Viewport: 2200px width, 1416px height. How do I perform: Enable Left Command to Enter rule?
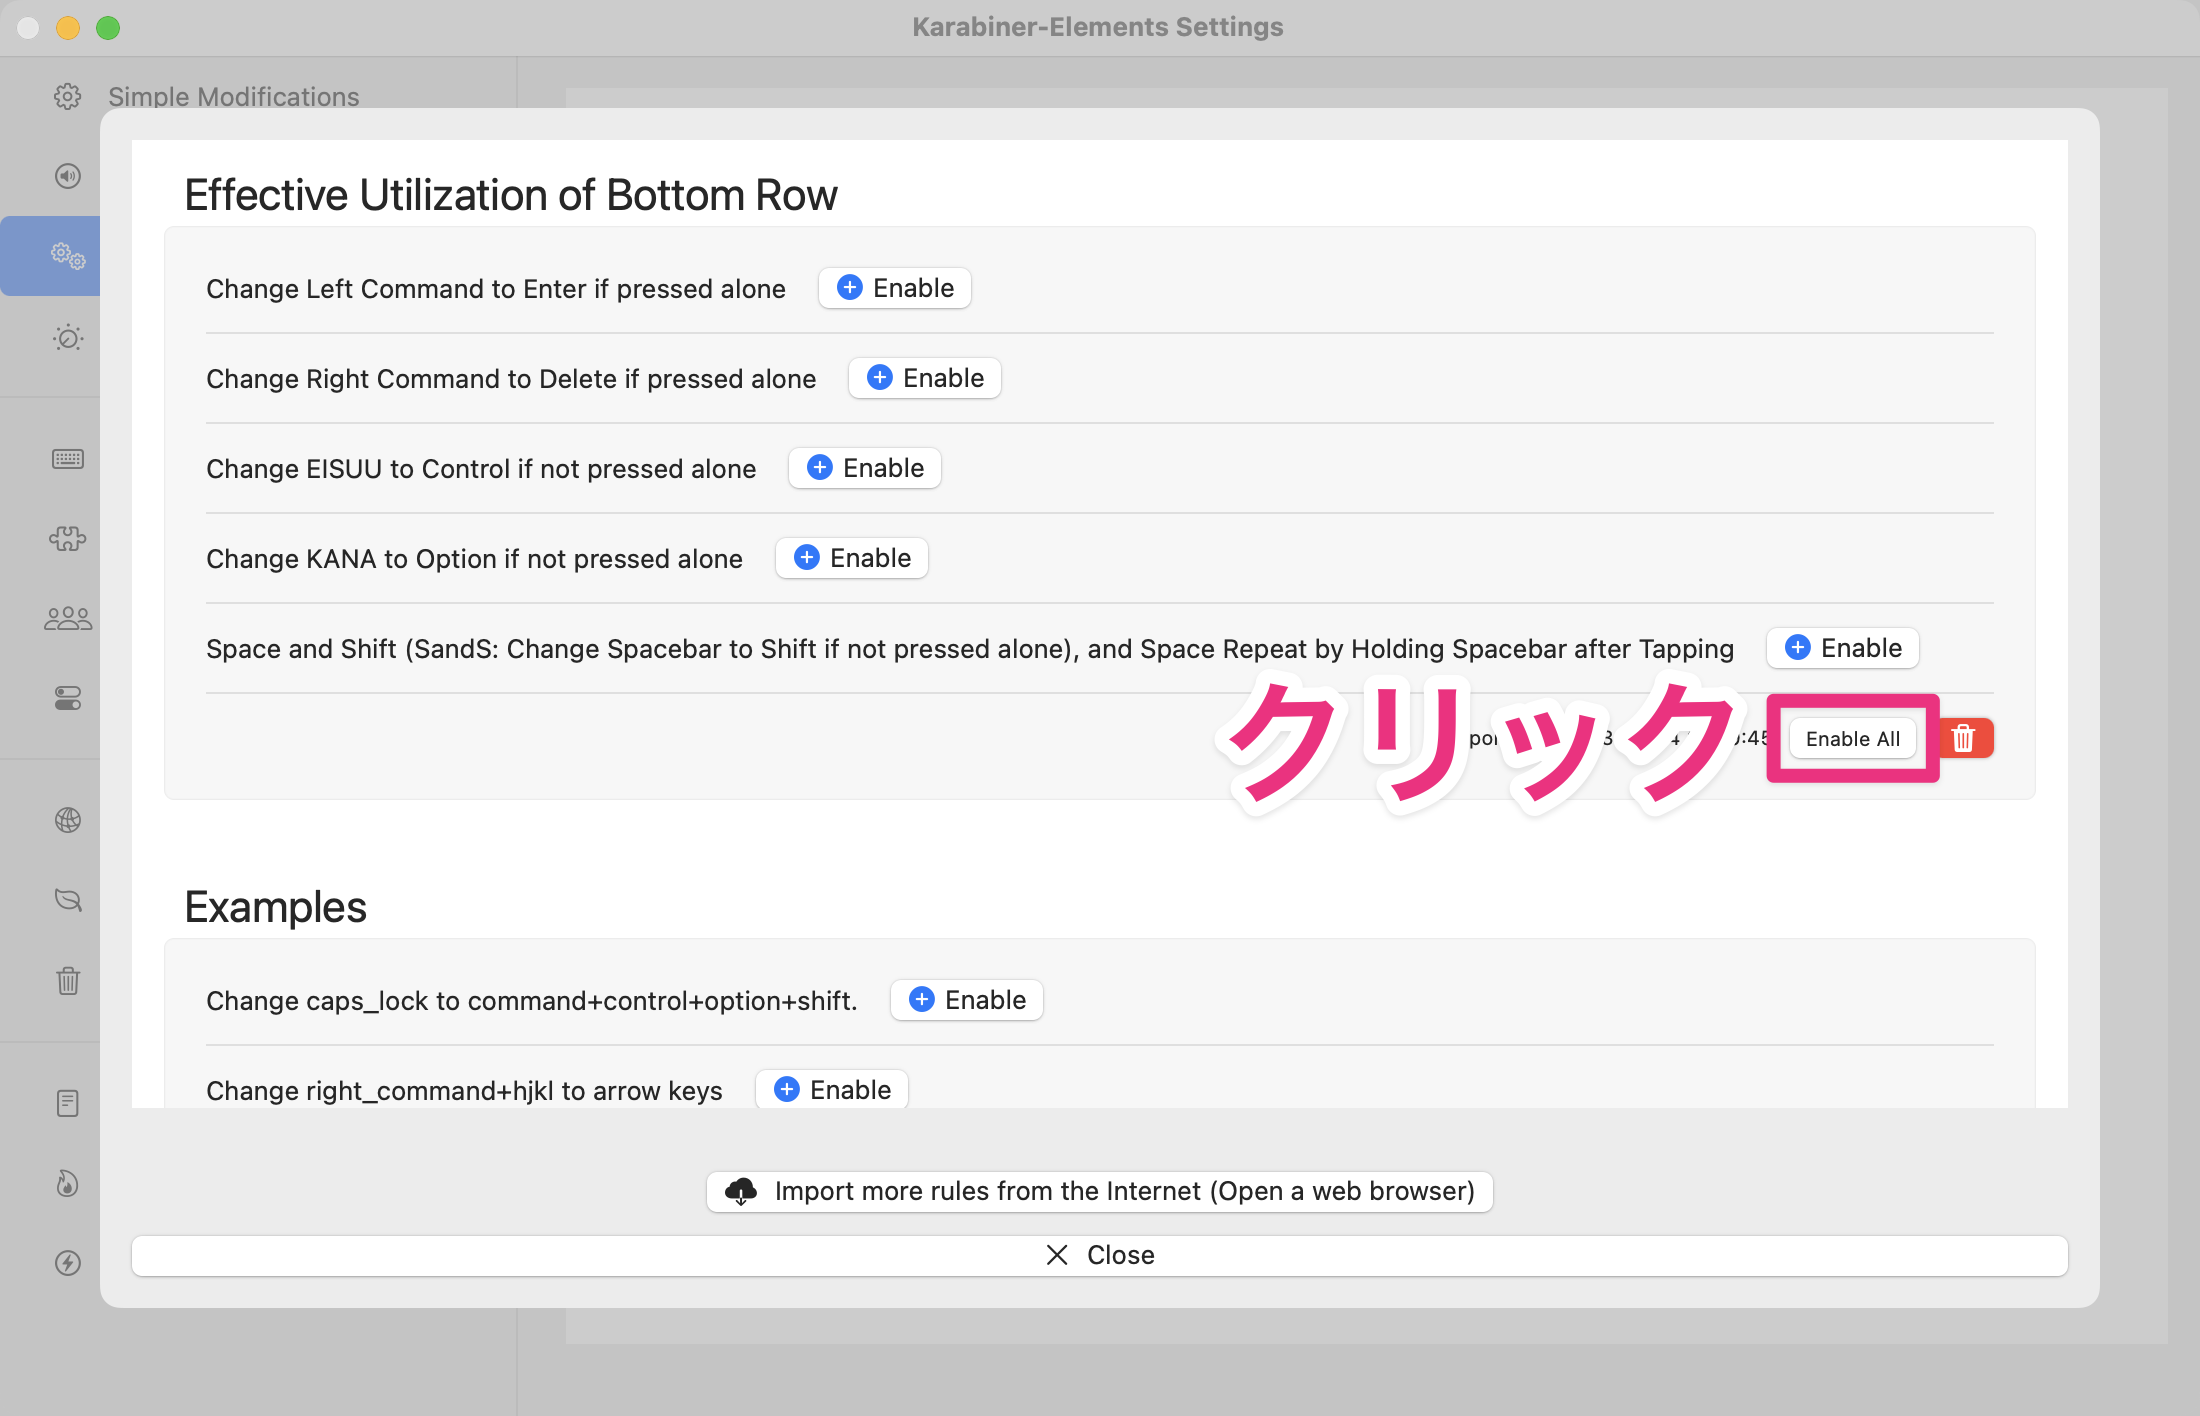895,288
